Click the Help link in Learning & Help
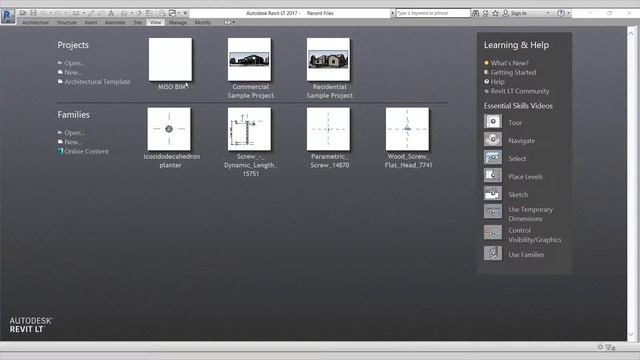 tap(498, 82)
